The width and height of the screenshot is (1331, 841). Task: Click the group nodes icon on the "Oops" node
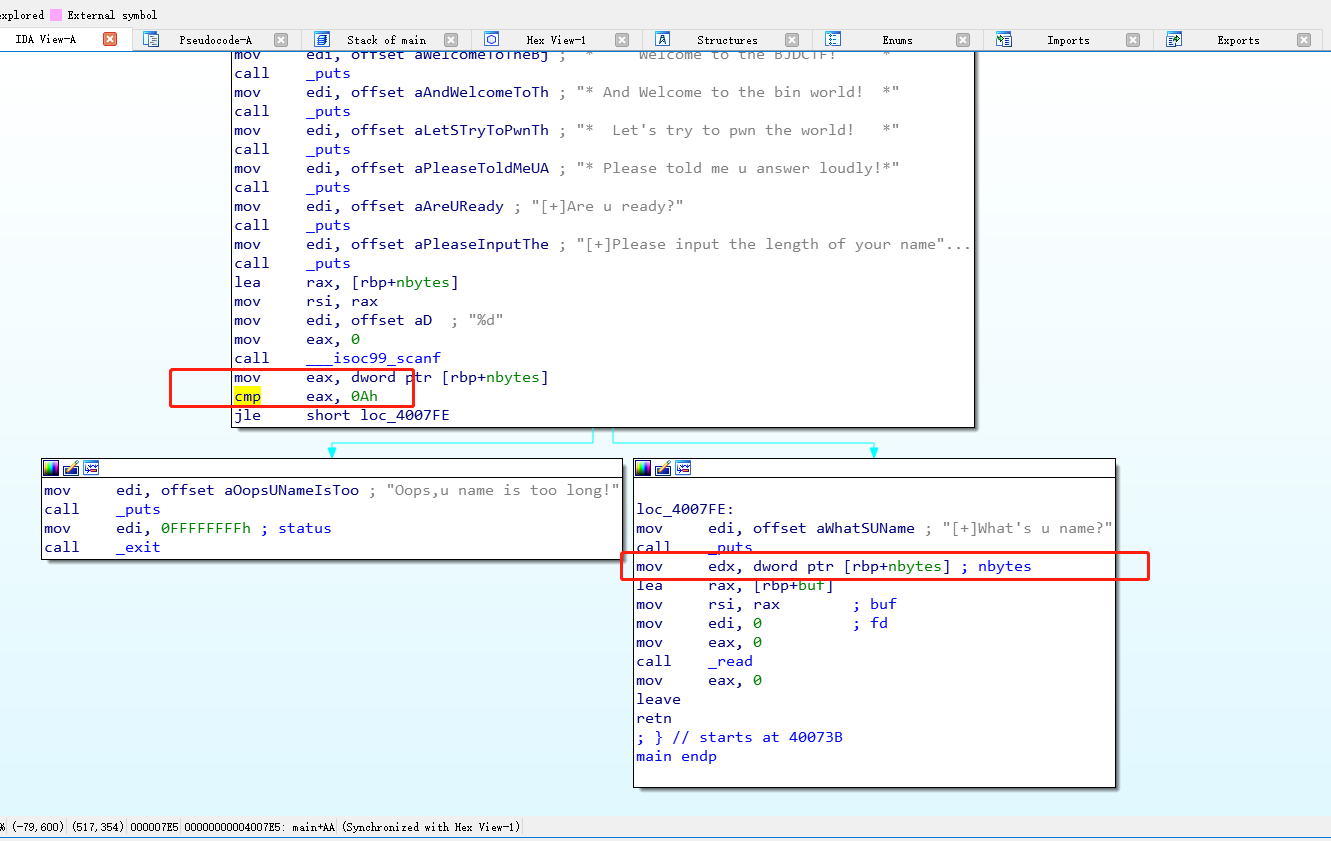point(91,468)
